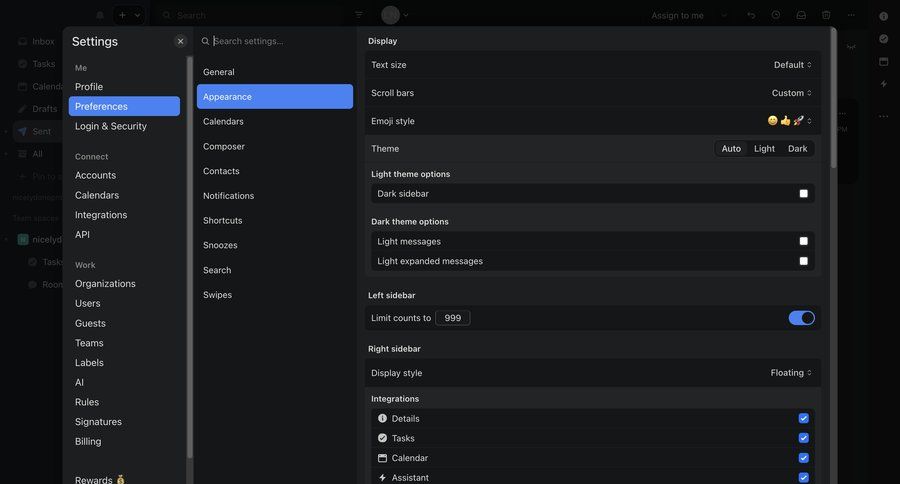900x484 pixels.
Task: Enable the Dark sidebar checkbox
Action: [x=804, y=193]
